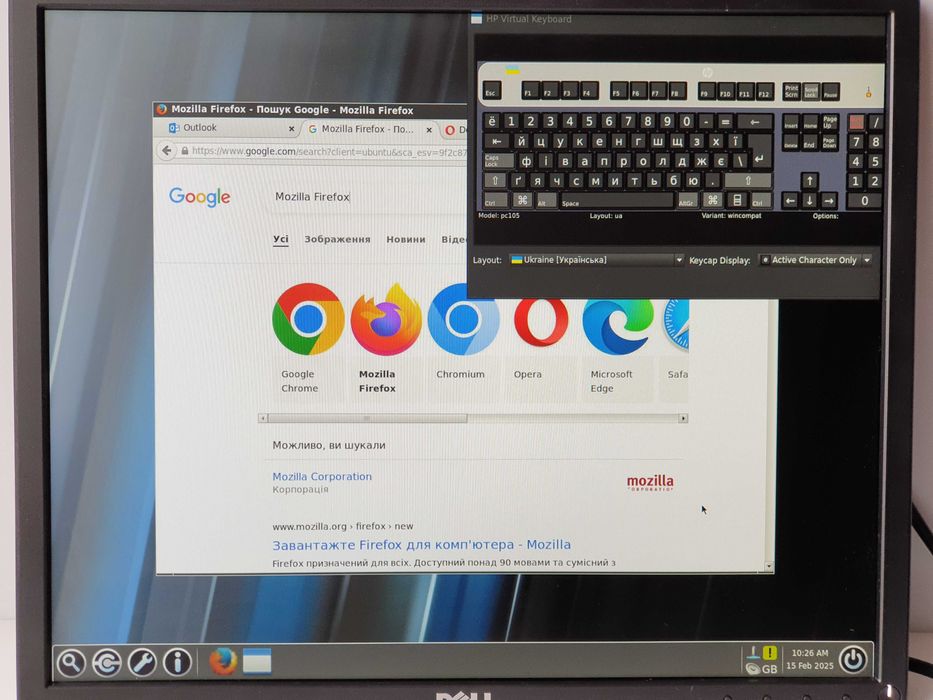Open the Keycap Display dropdown
This screenshot has height=700, width=933.
(815, 260)
